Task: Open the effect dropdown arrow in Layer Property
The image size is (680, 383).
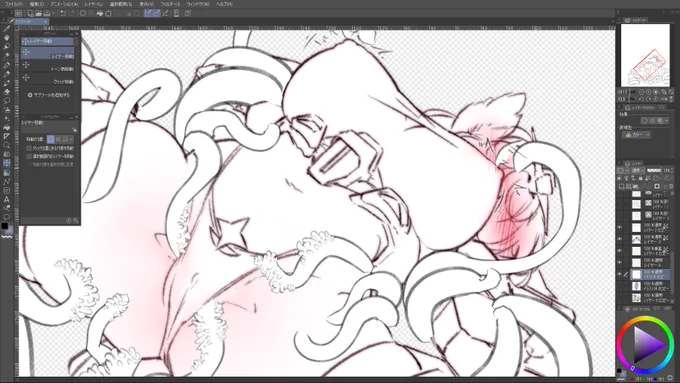Action: 667,121
